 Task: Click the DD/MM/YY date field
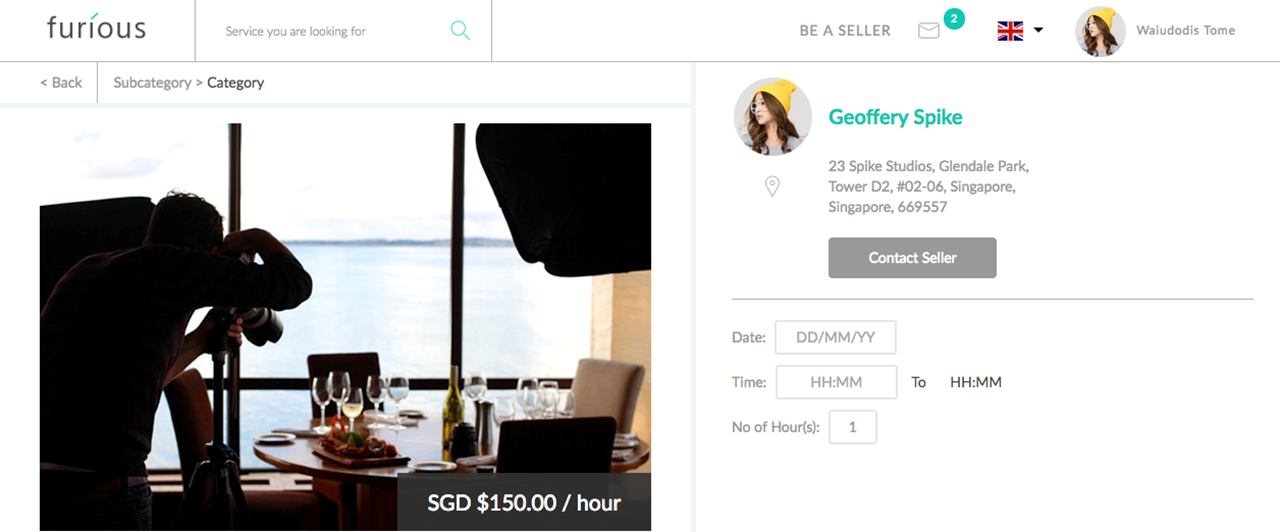[x=835, y=337]
